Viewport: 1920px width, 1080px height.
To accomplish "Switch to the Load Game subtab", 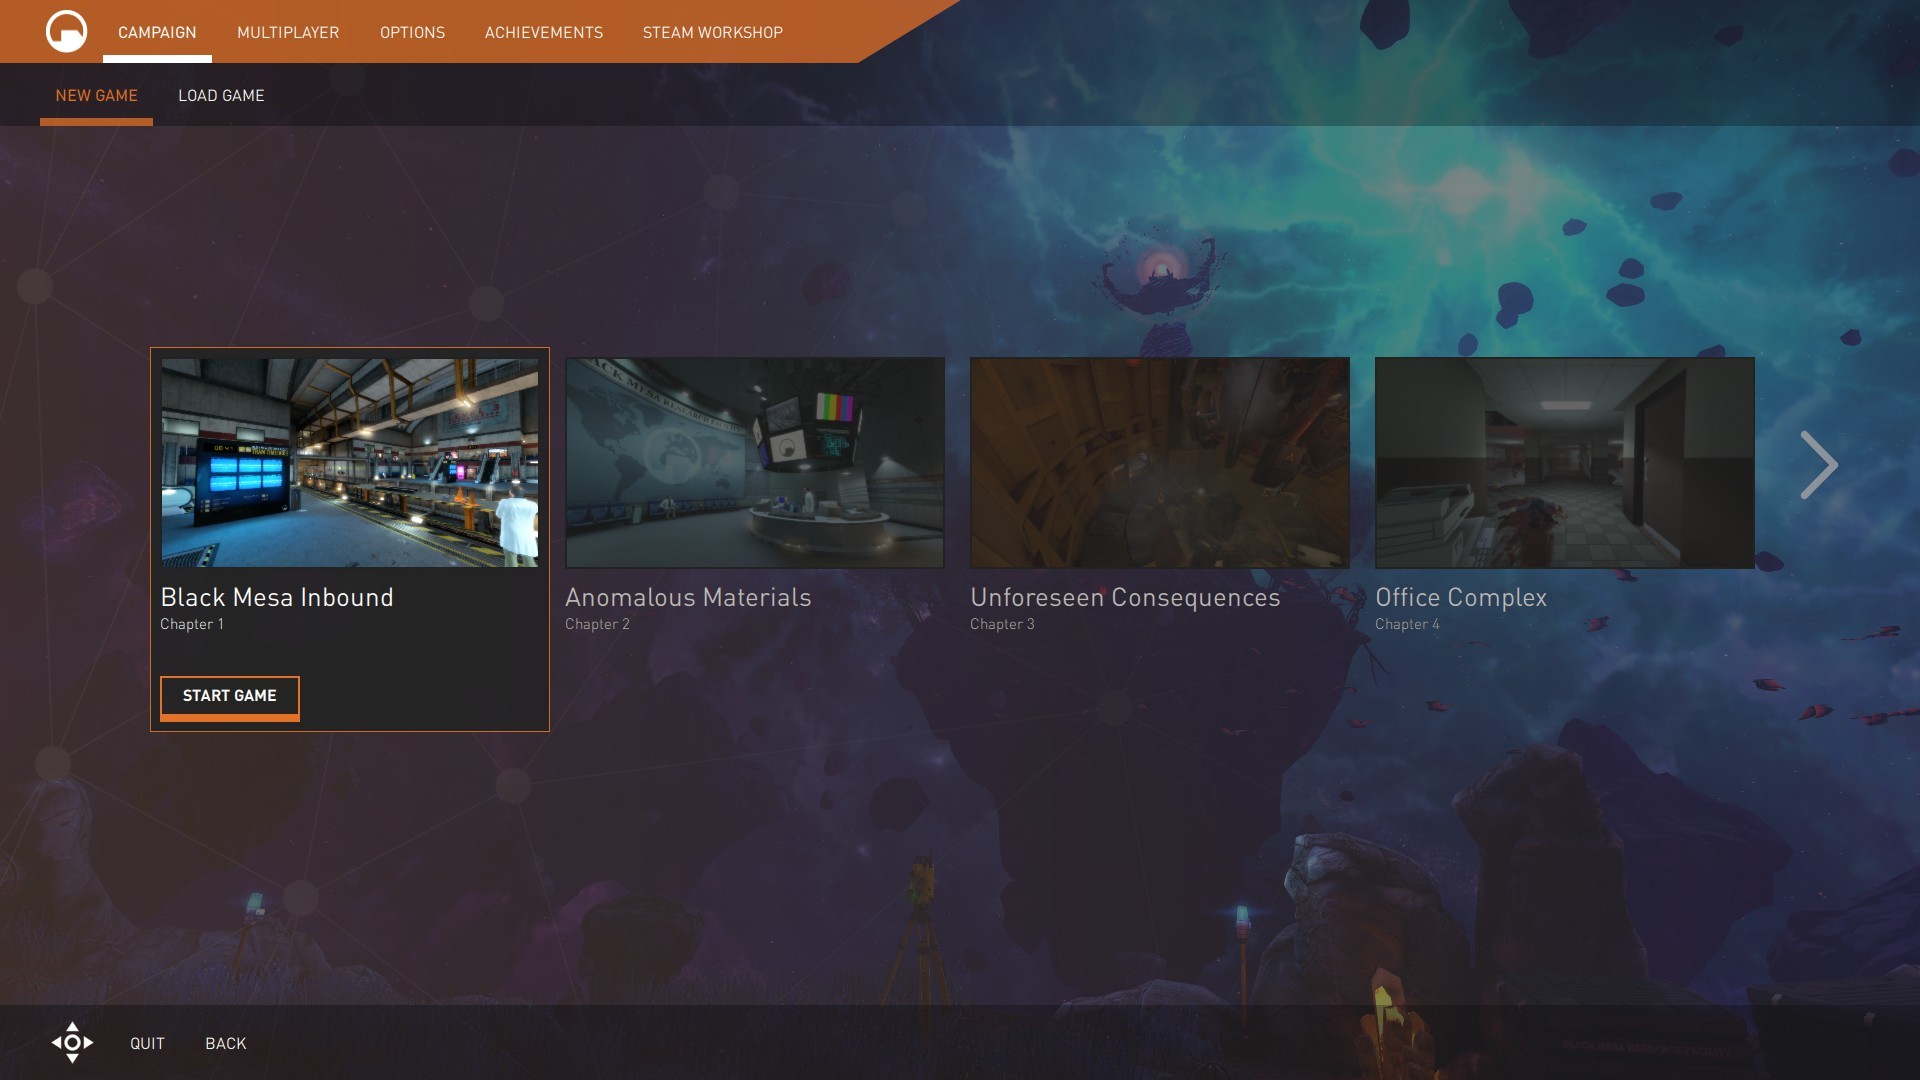I will 221,96.
